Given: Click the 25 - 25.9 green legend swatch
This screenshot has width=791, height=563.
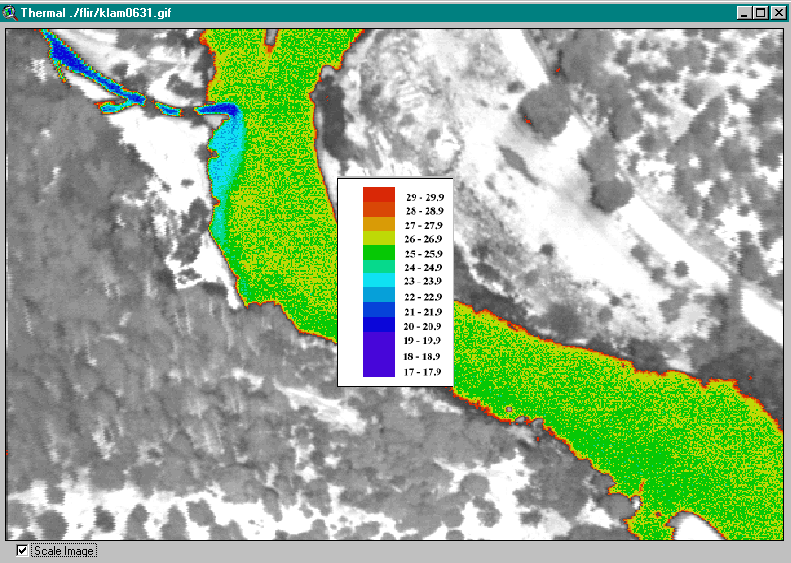Looking at the screenshot, I should click(379, 252).
